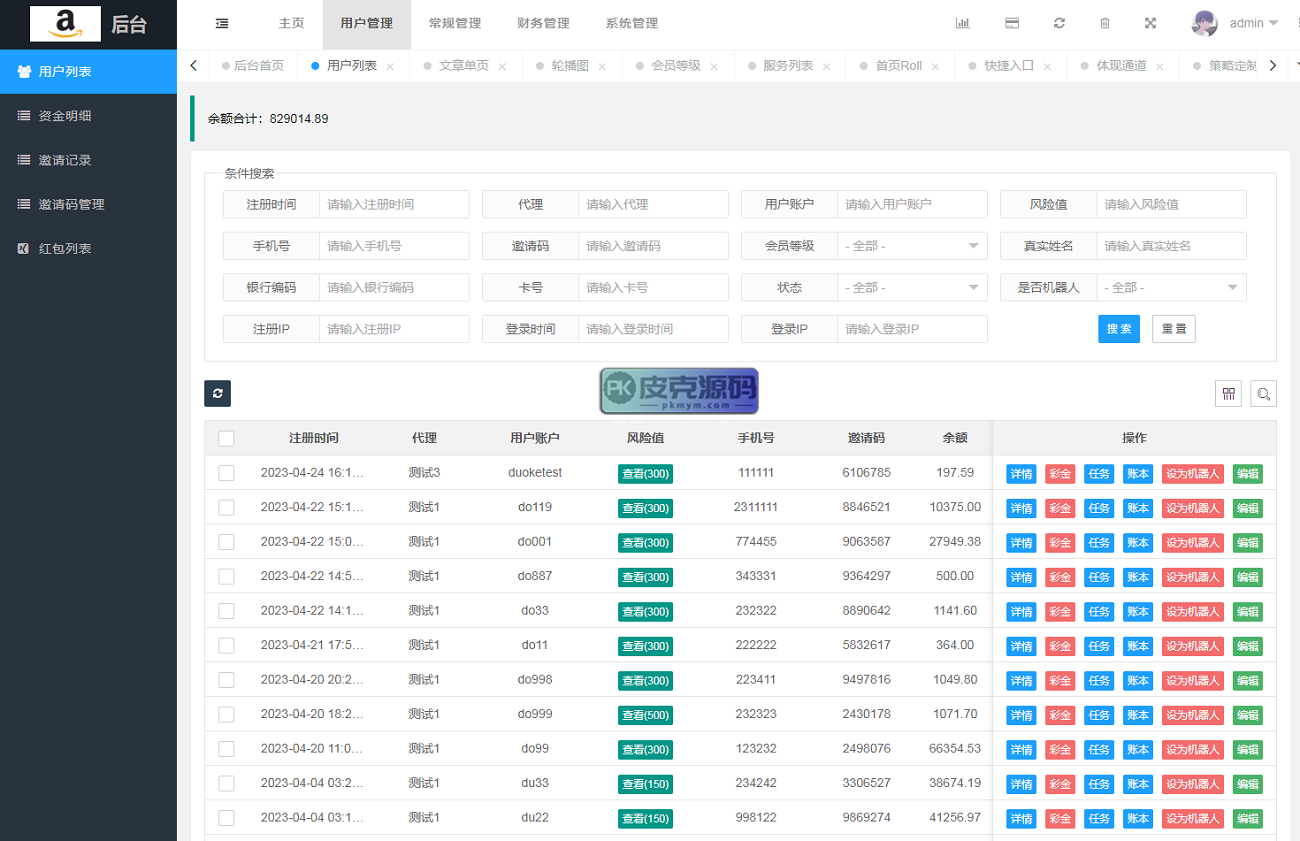The width and height of the screenshot is (1300, 841).
Task: Click the 用户账户 input field
Action: pos(912,204)
